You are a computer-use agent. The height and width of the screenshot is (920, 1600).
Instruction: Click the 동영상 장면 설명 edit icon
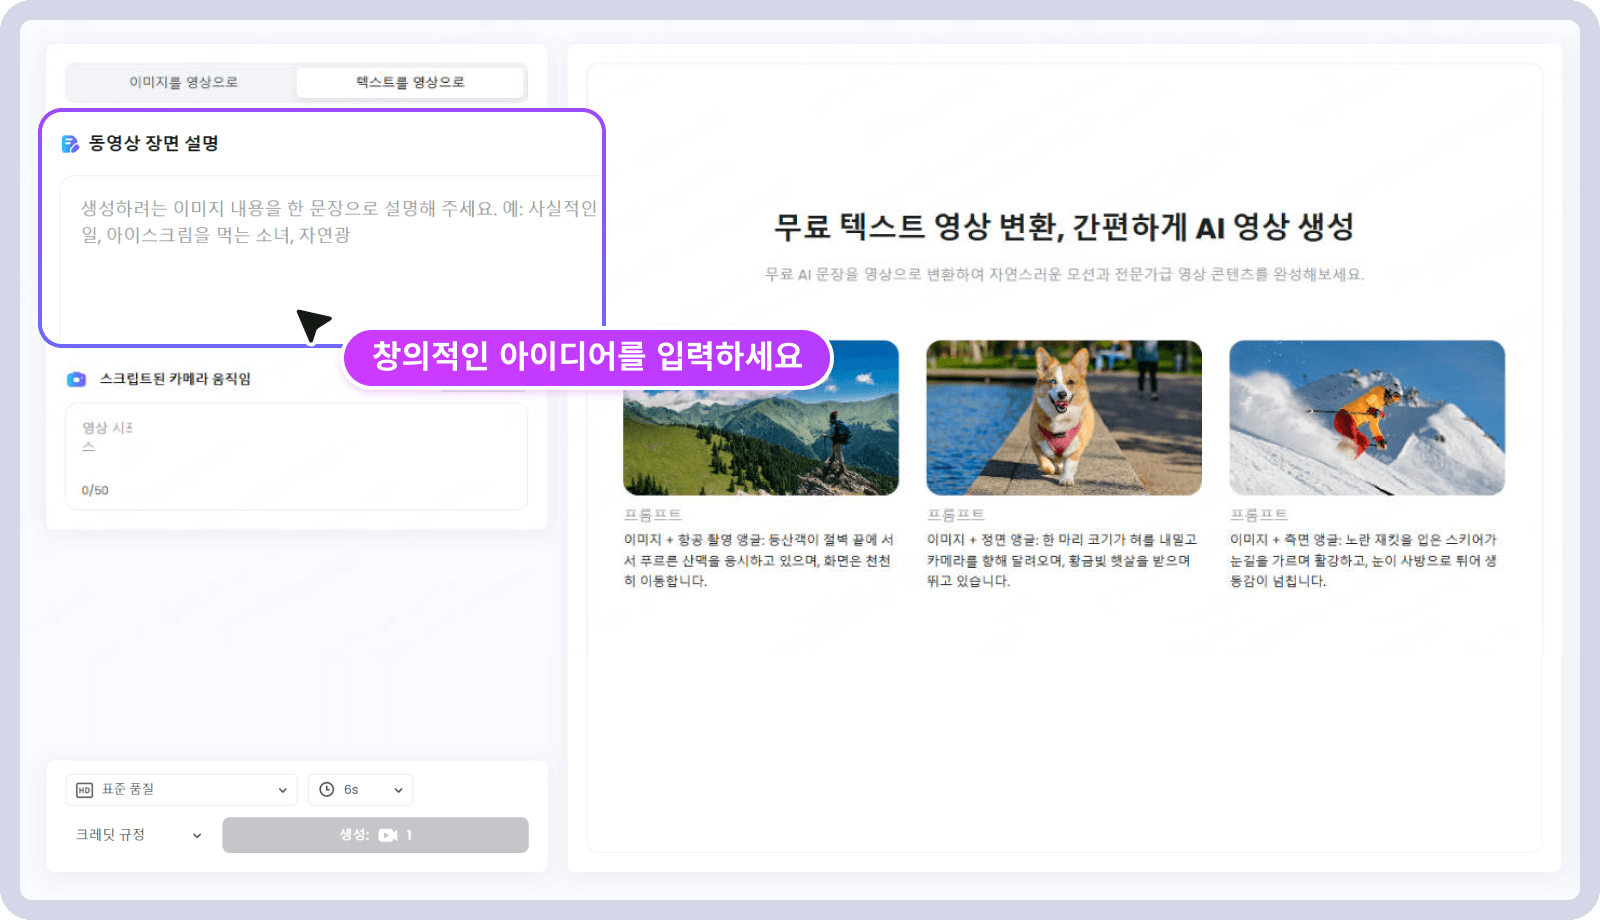(70, 144)
